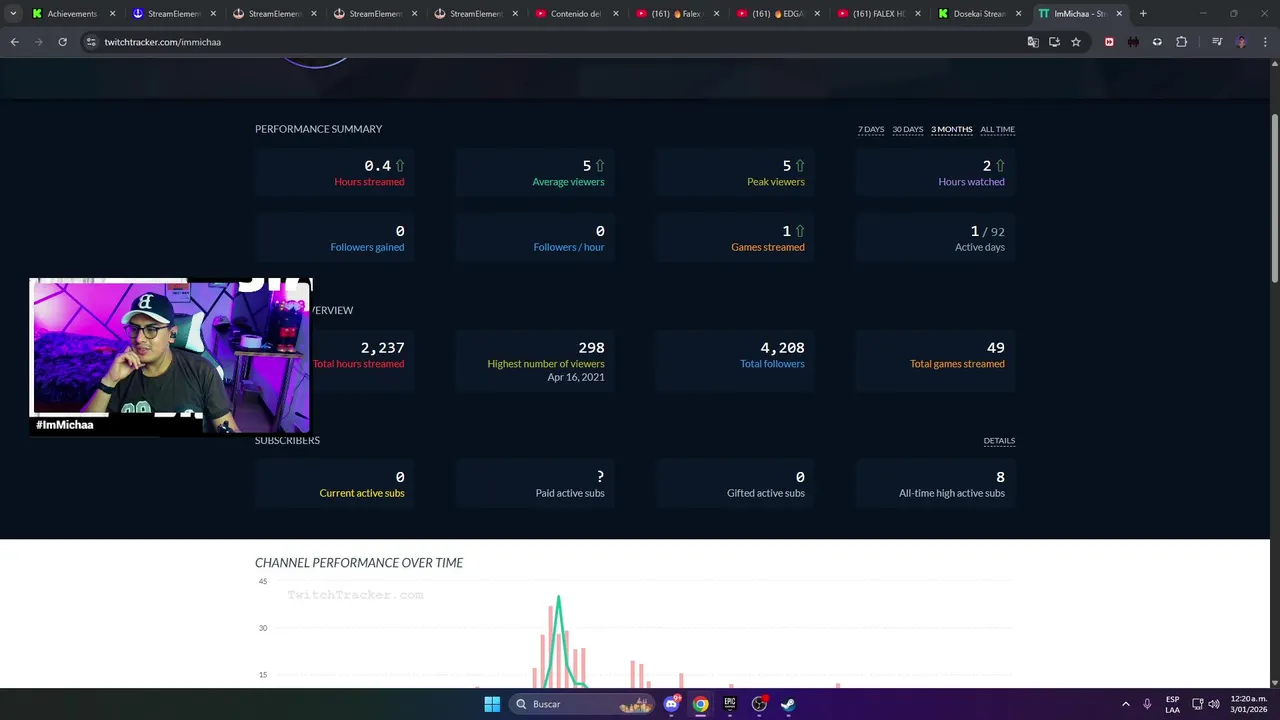Close the ImMichaa tab
This screenshot has height=720, width=1280.
pos(1119,14)
